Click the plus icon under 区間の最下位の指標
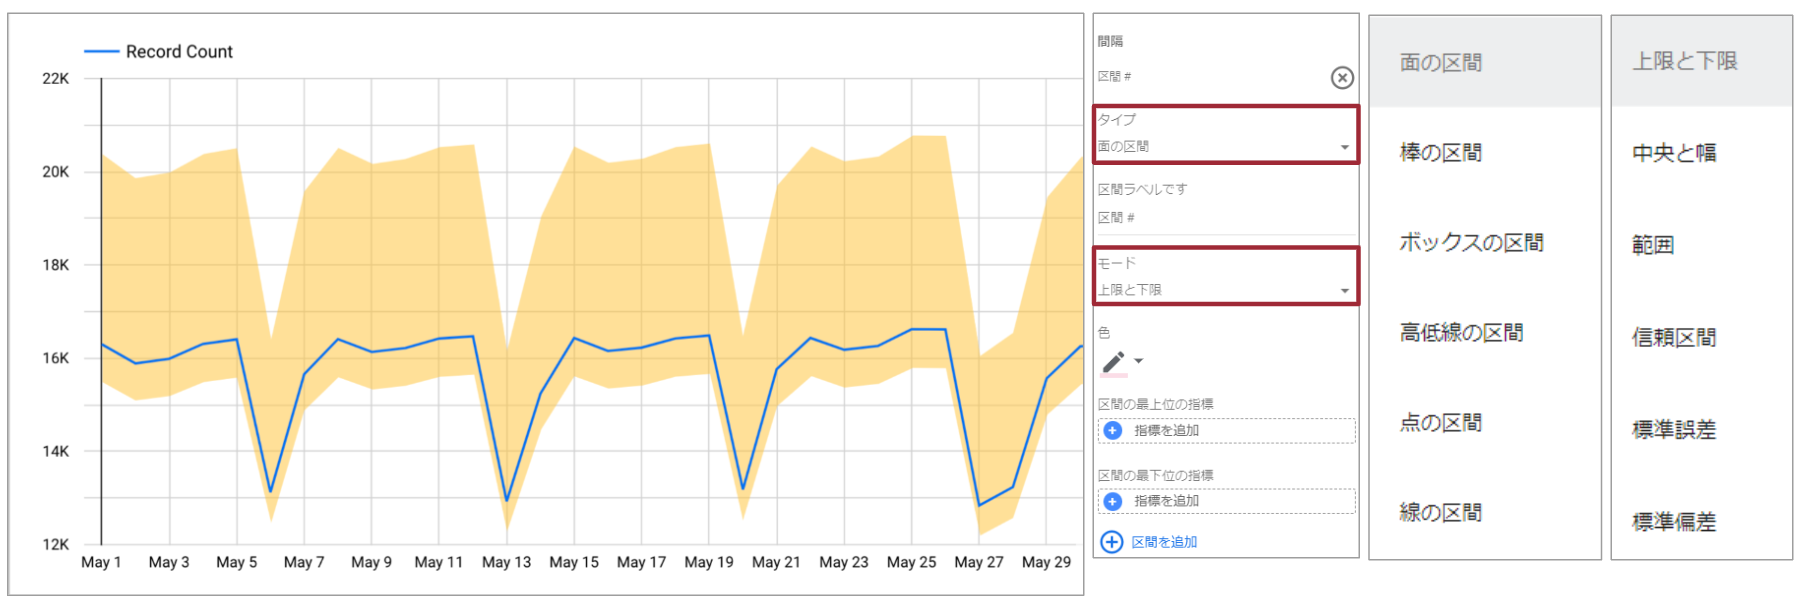The width and height of the screenshot is (1800, 603). 1112,501
